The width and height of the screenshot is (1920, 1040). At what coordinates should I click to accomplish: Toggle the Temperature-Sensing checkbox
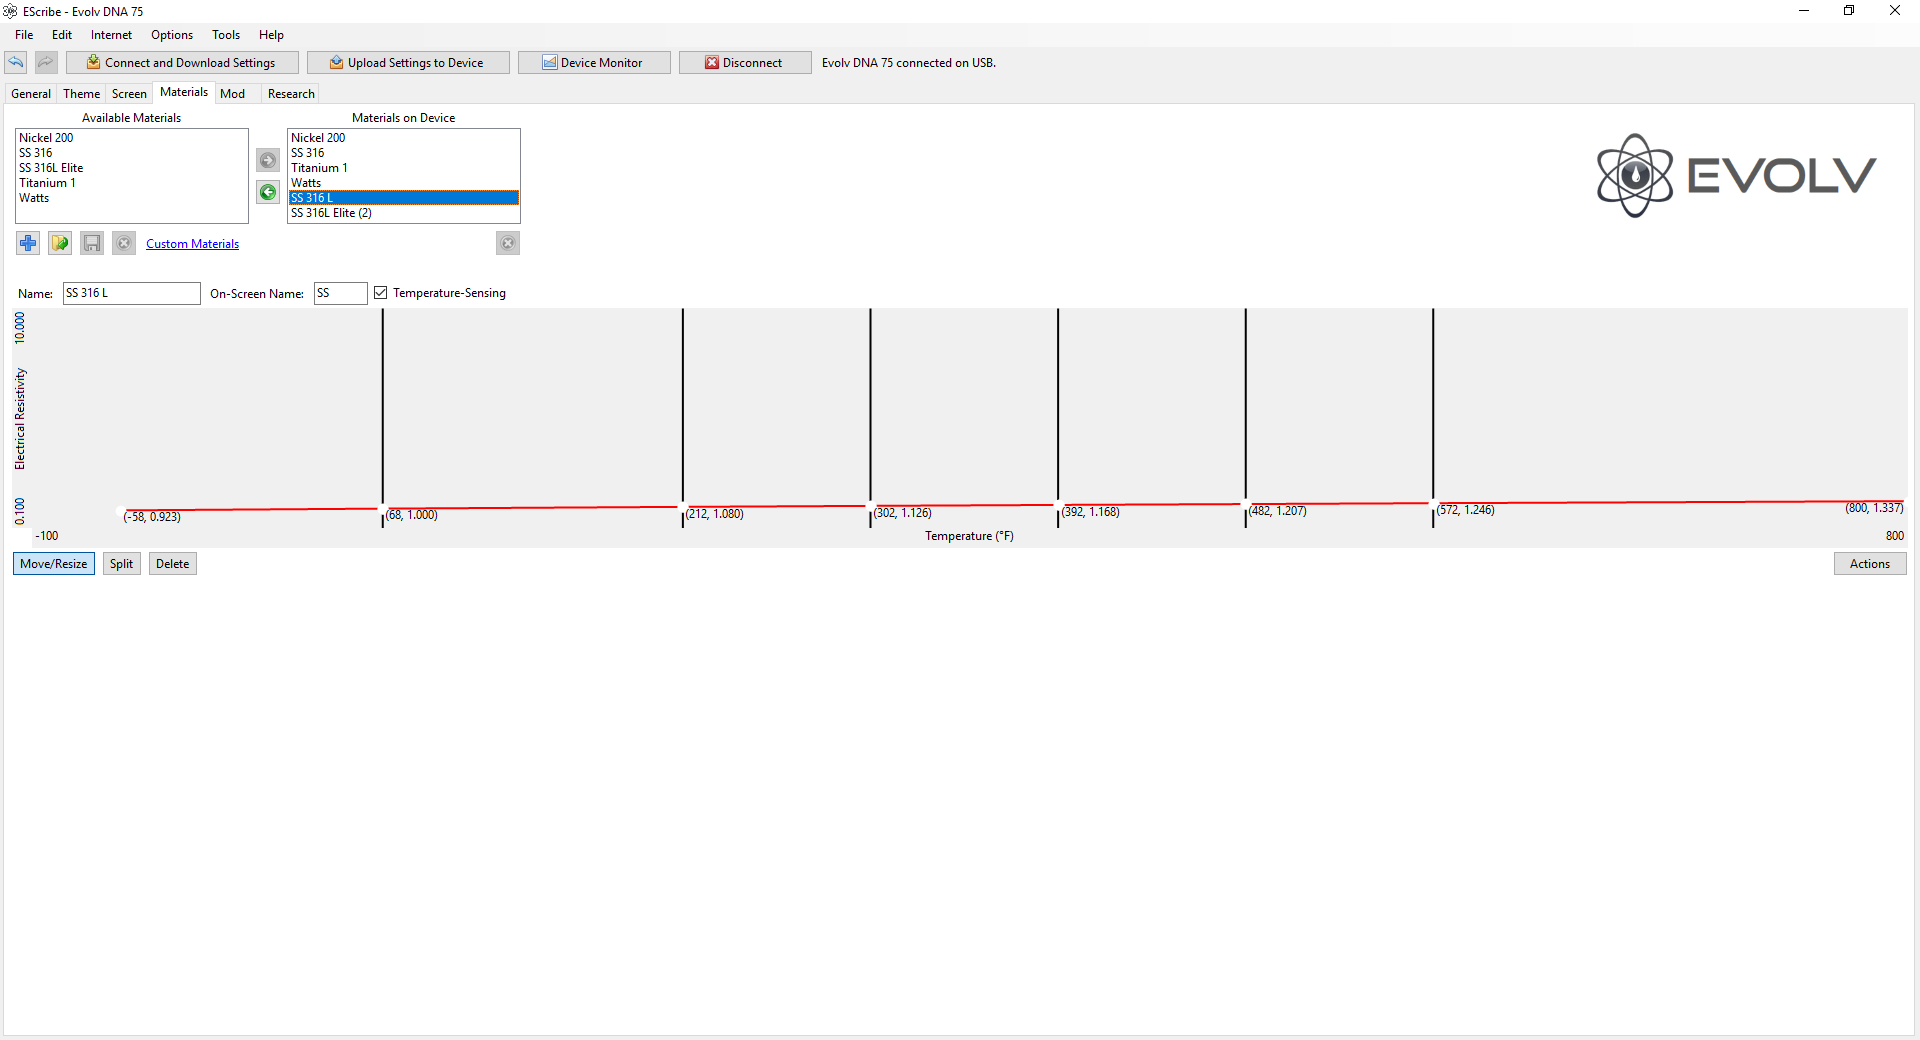[381, 293]
